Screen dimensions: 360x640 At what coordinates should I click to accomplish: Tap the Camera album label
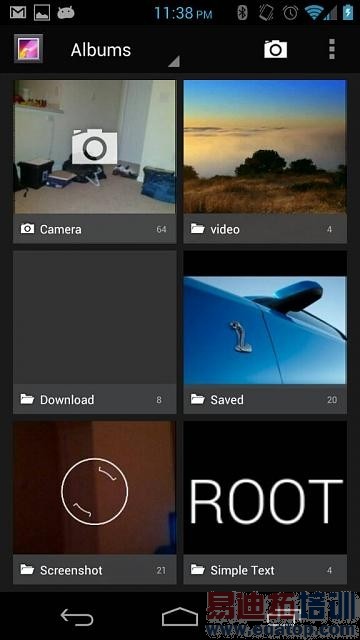(x=60, y=229)
